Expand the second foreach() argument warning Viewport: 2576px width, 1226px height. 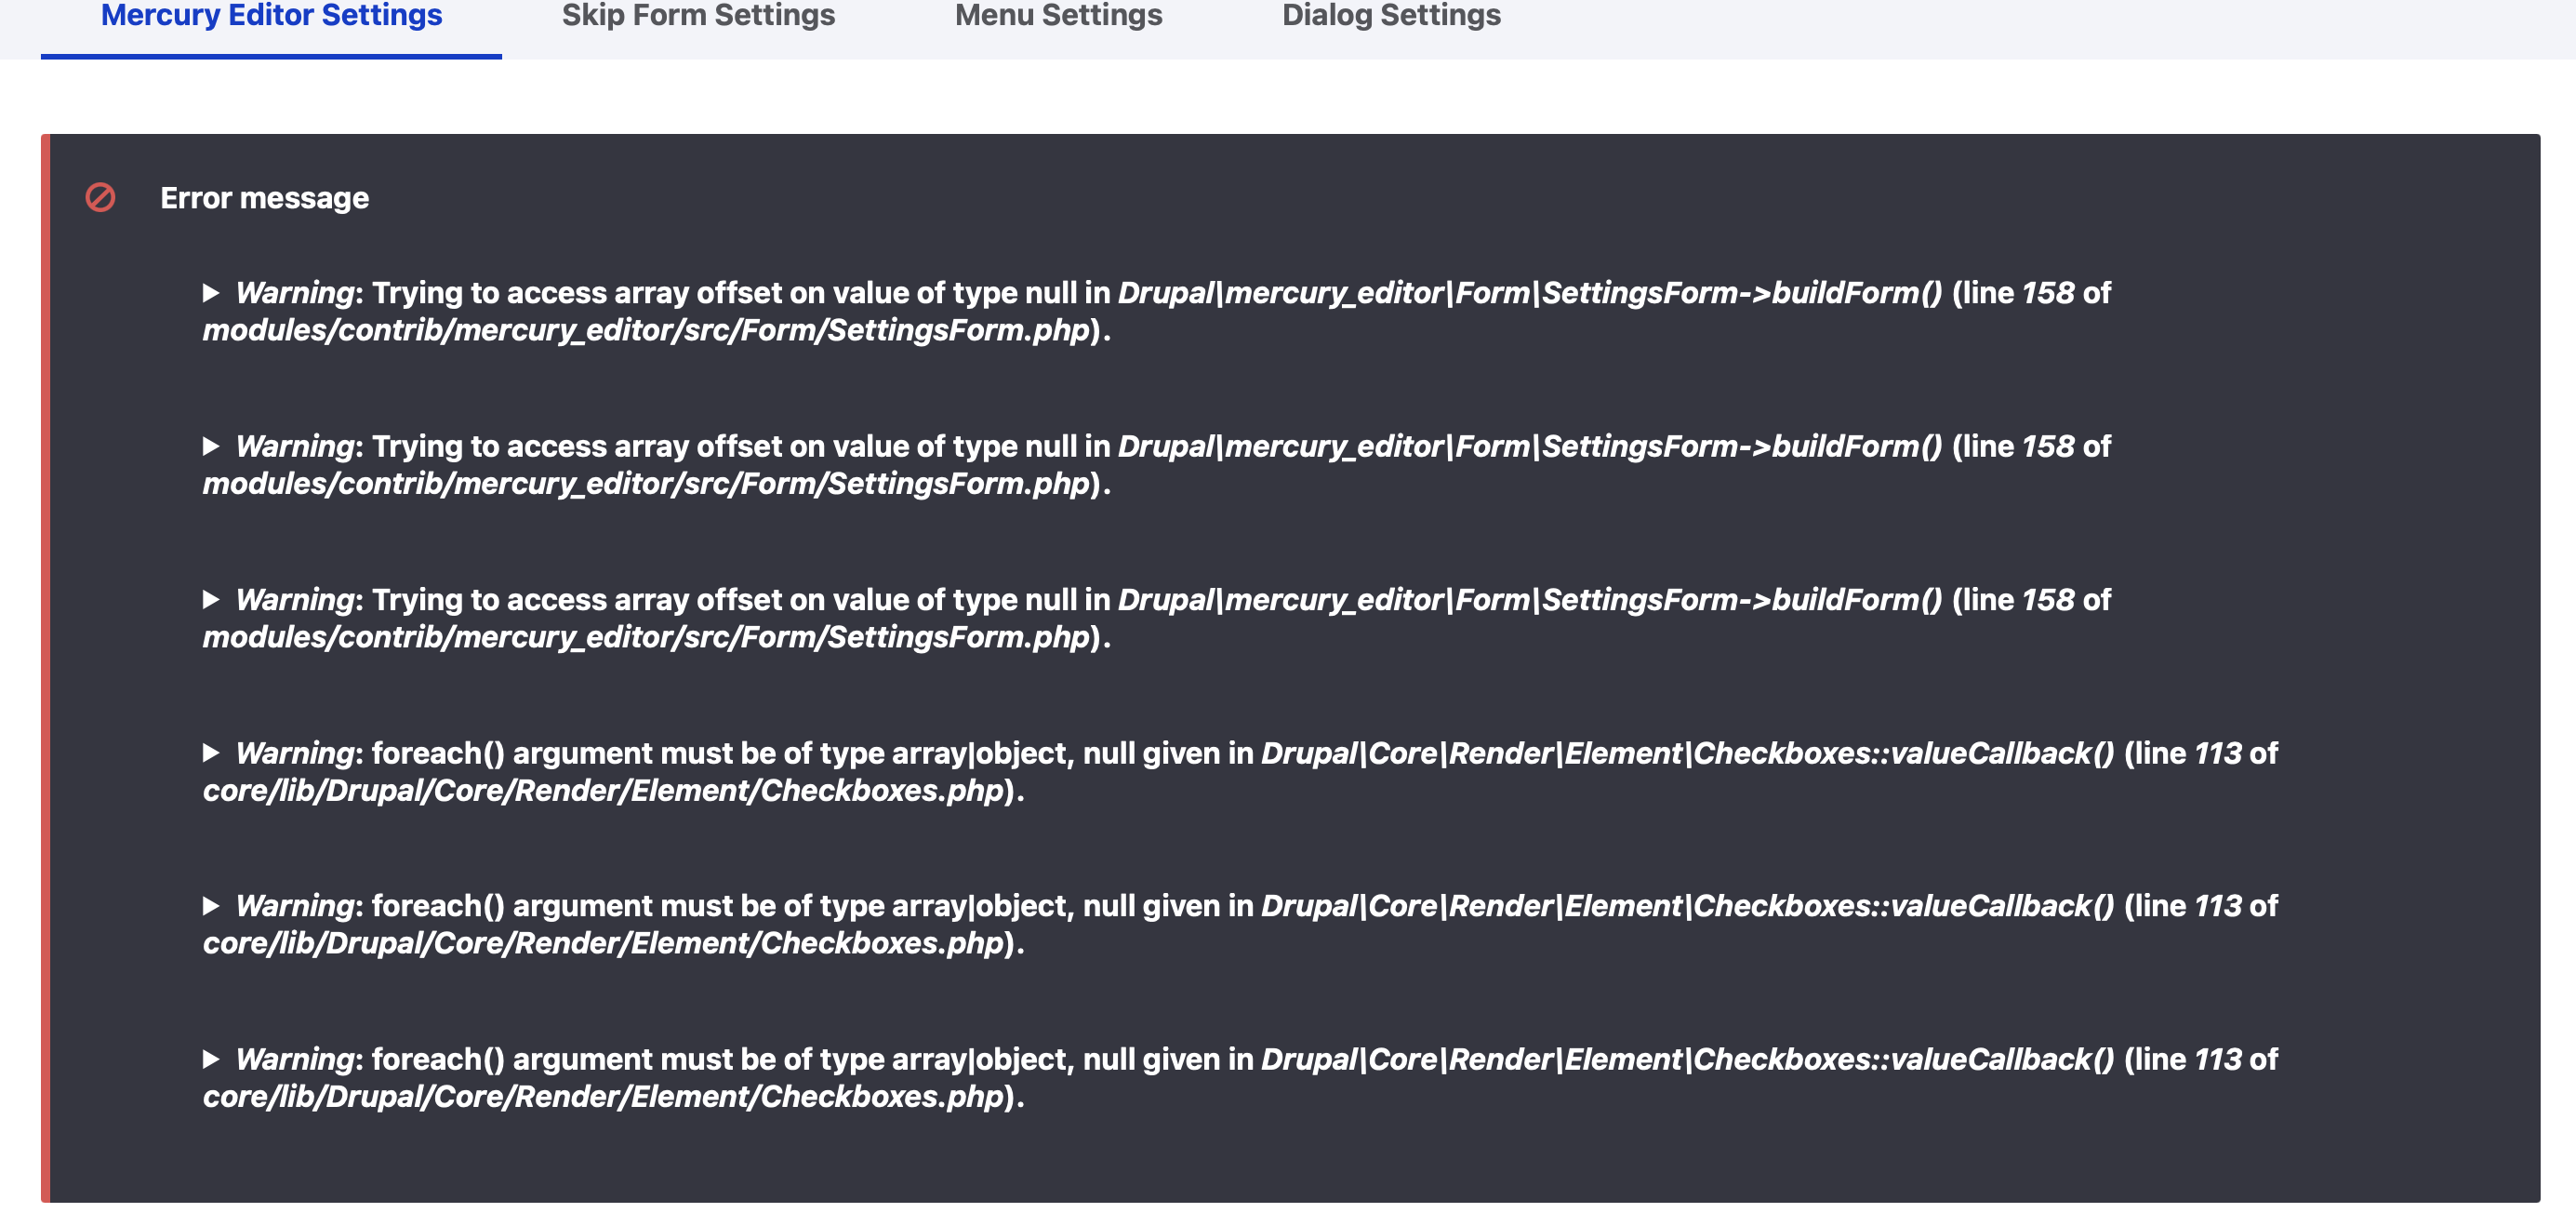[x=213, y=906]
